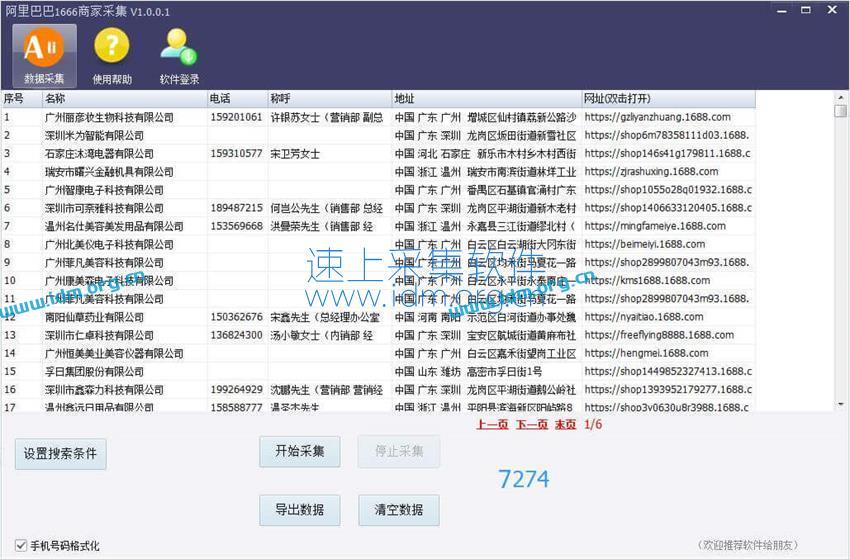850x559 pixels.
Task: Click the 设置搜索条件 button
Action: point(60,454)
